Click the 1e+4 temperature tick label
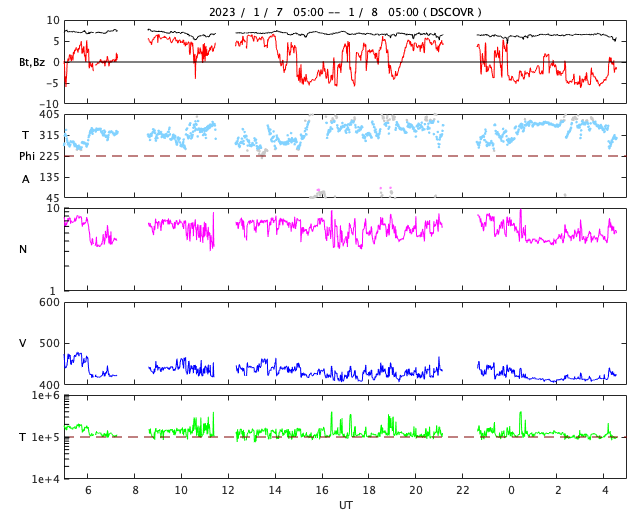Image resolution: width=640 pixels, height=512 pixels. click(x=46, y=479)
